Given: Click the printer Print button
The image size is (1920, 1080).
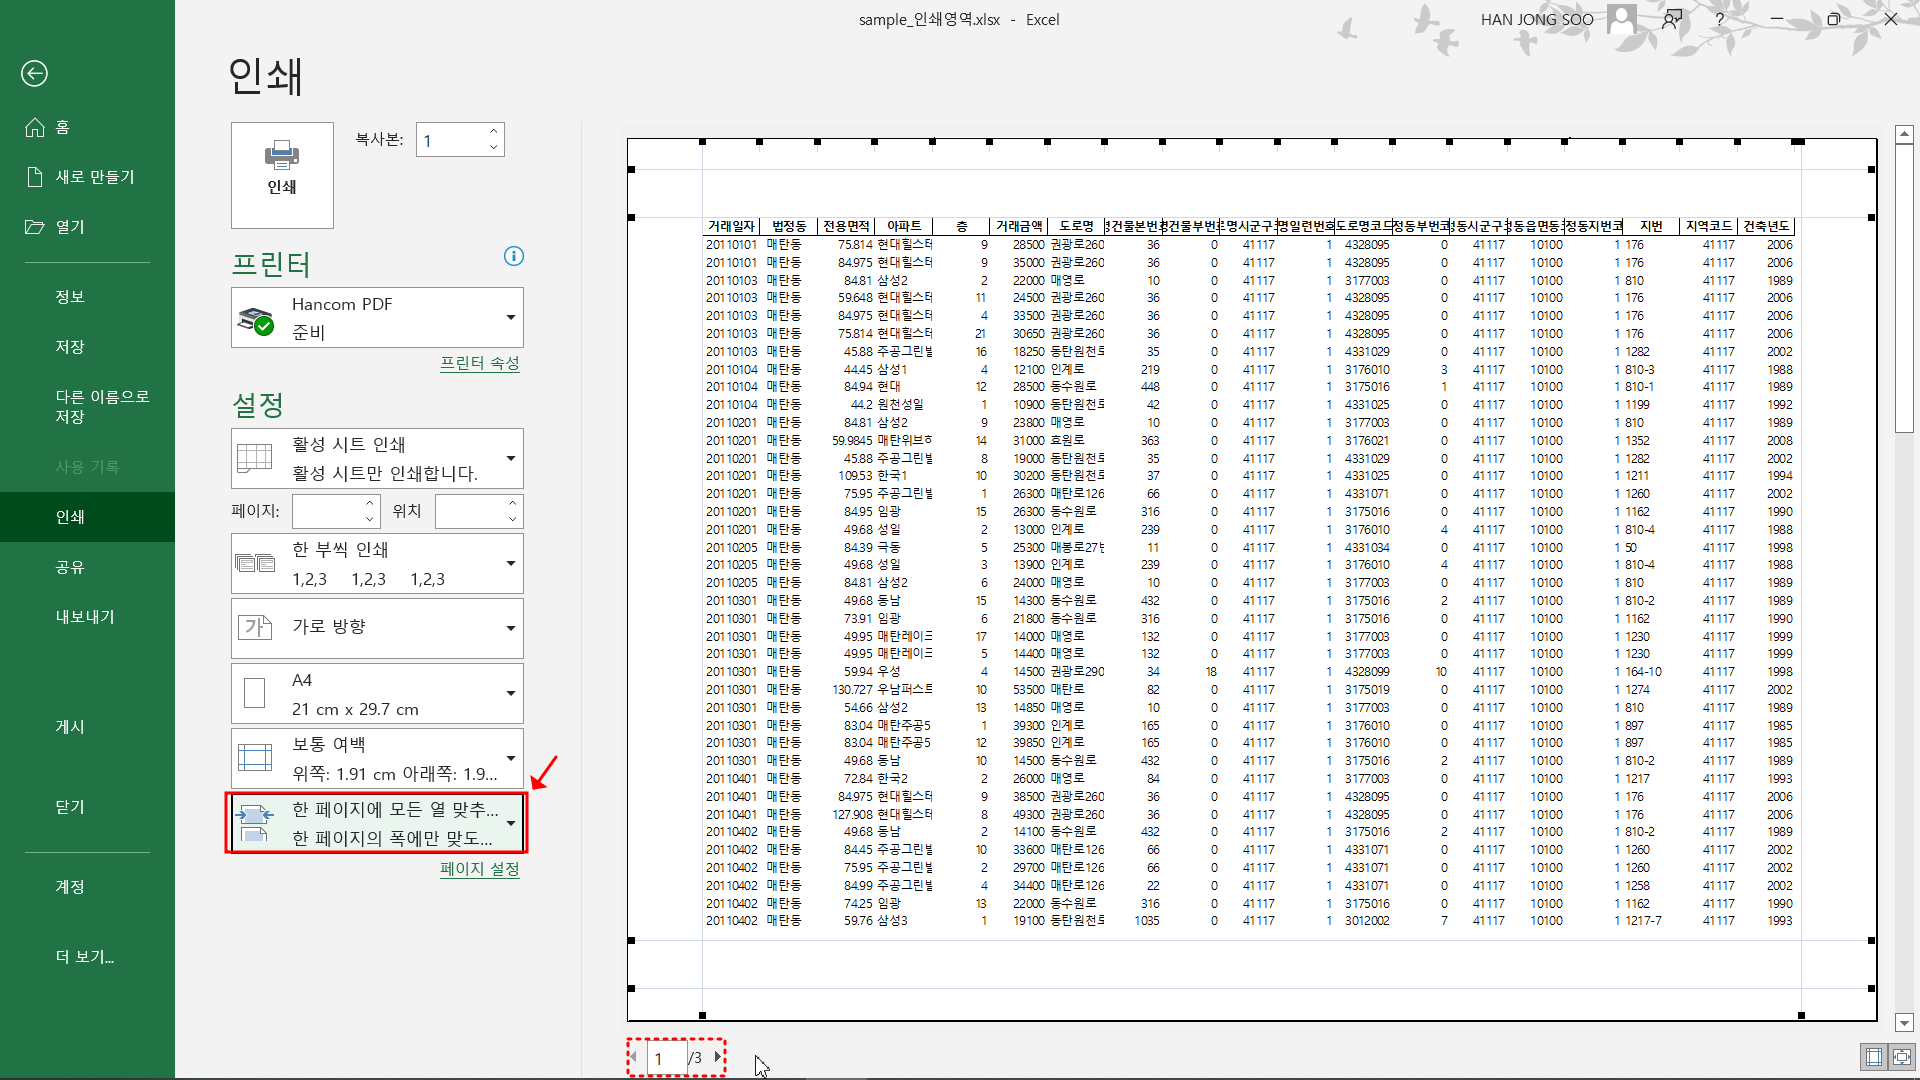Looking at the screenshot, I should [x=282, y=175].
